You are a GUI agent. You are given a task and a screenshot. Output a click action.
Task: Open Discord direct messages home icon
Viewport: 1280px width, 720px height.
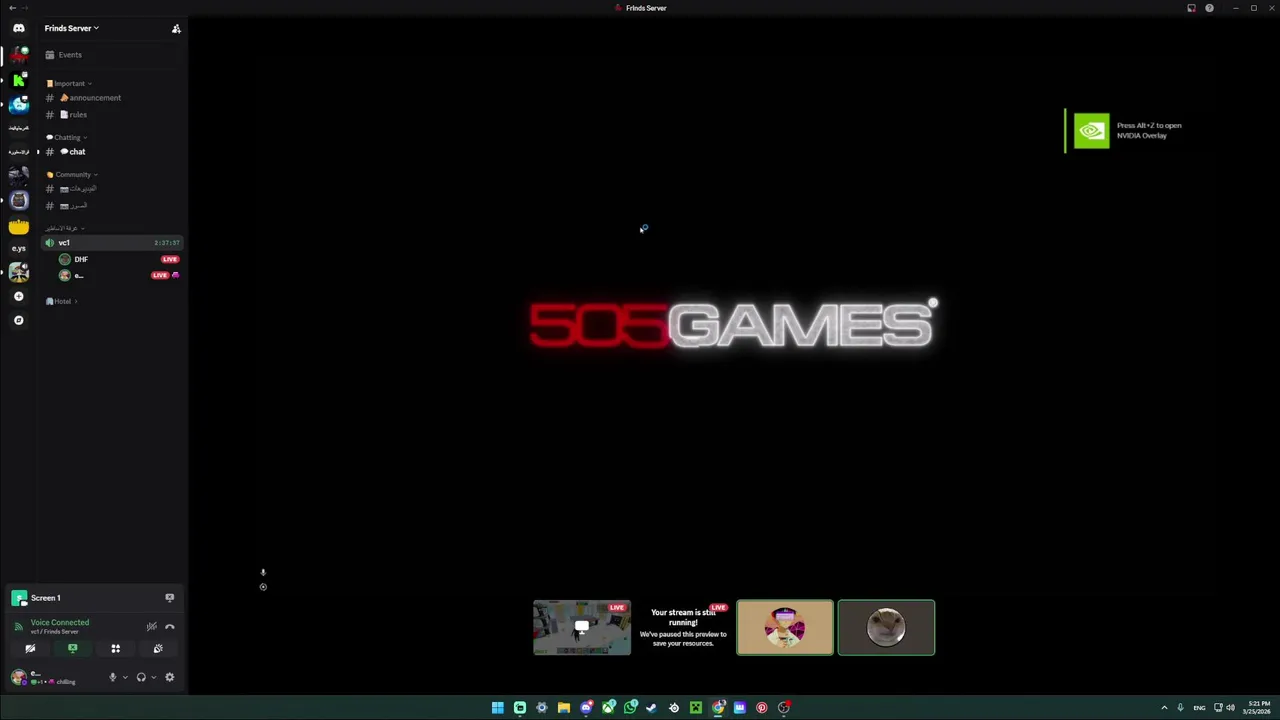point(18,28)
